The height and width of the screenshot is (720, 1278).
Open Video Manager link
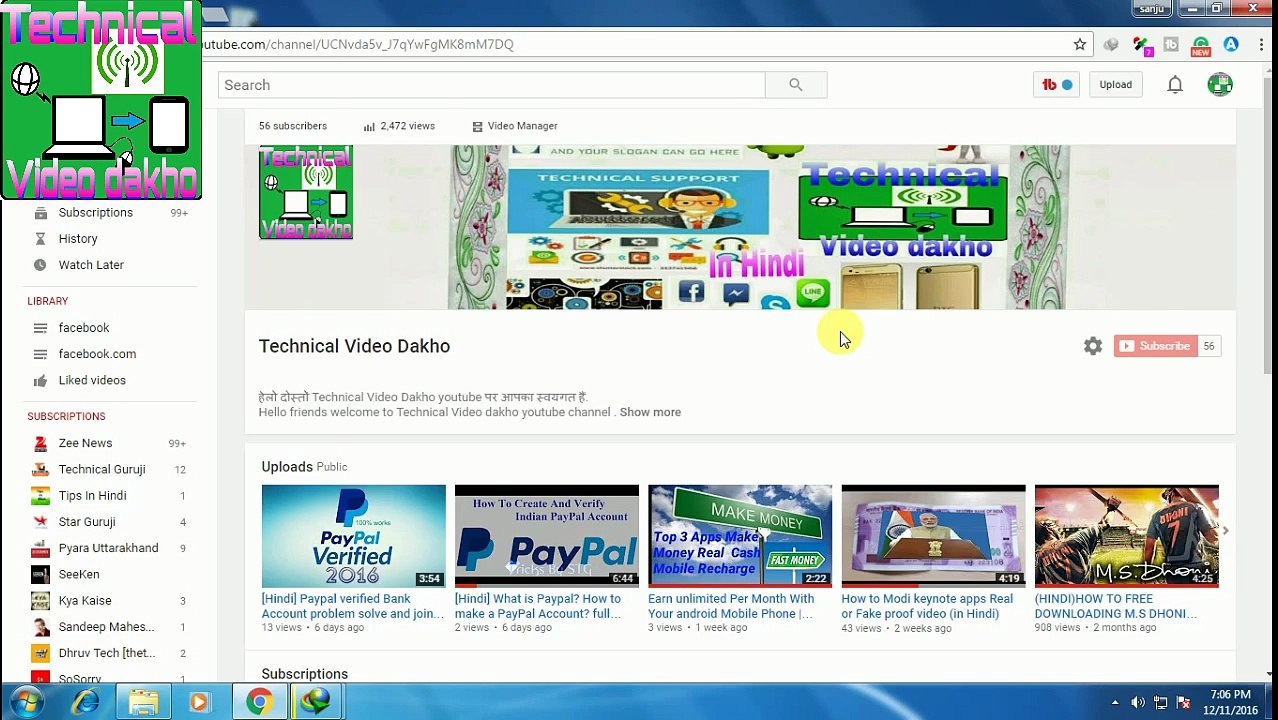tap(515, 126)
